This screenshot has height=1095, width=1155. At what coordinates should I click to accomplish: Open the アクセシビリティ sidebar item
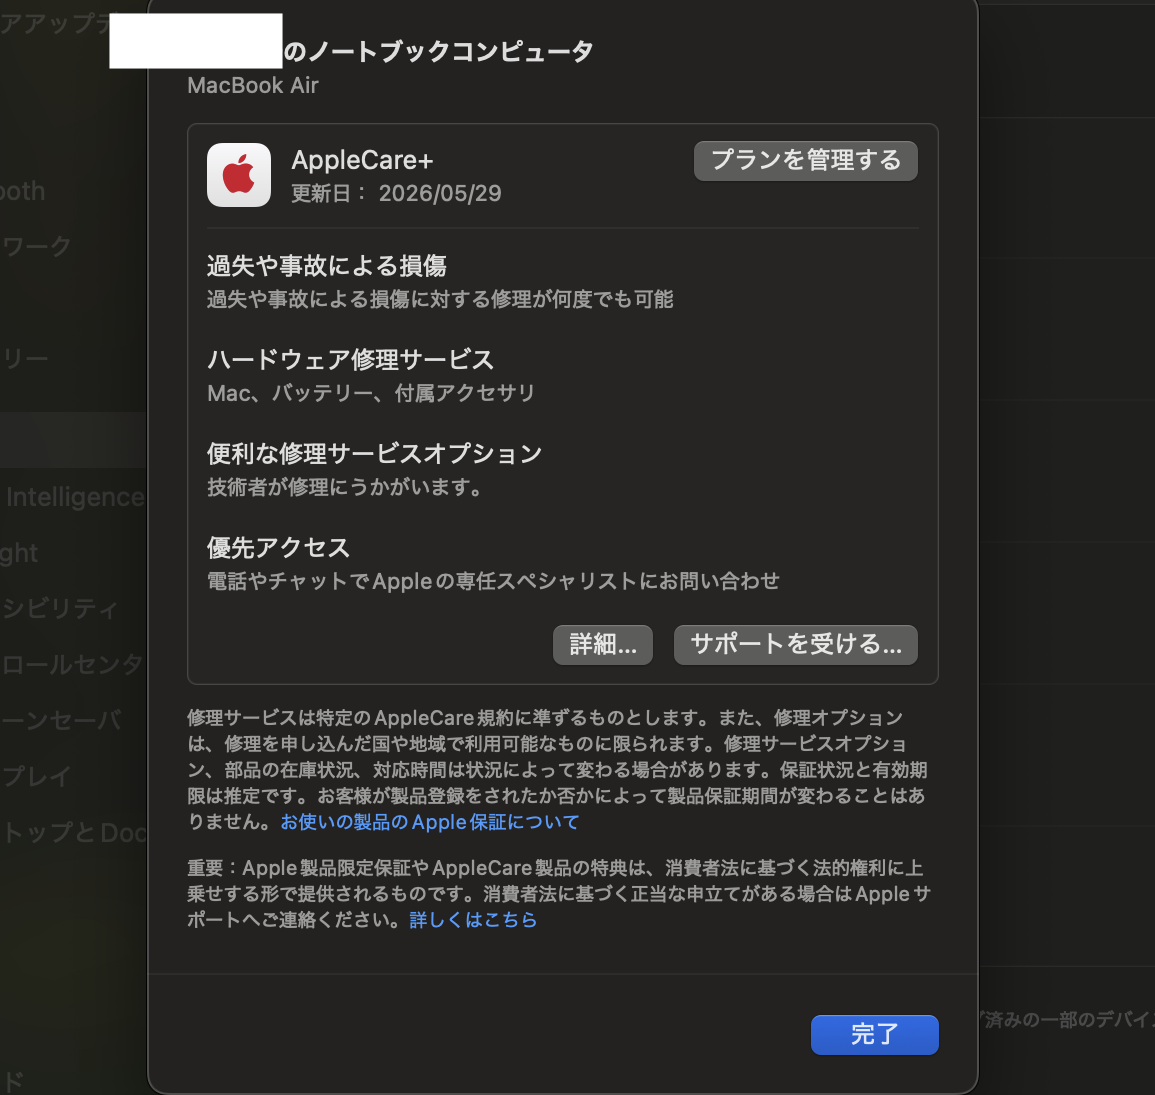tap(60, 609)
